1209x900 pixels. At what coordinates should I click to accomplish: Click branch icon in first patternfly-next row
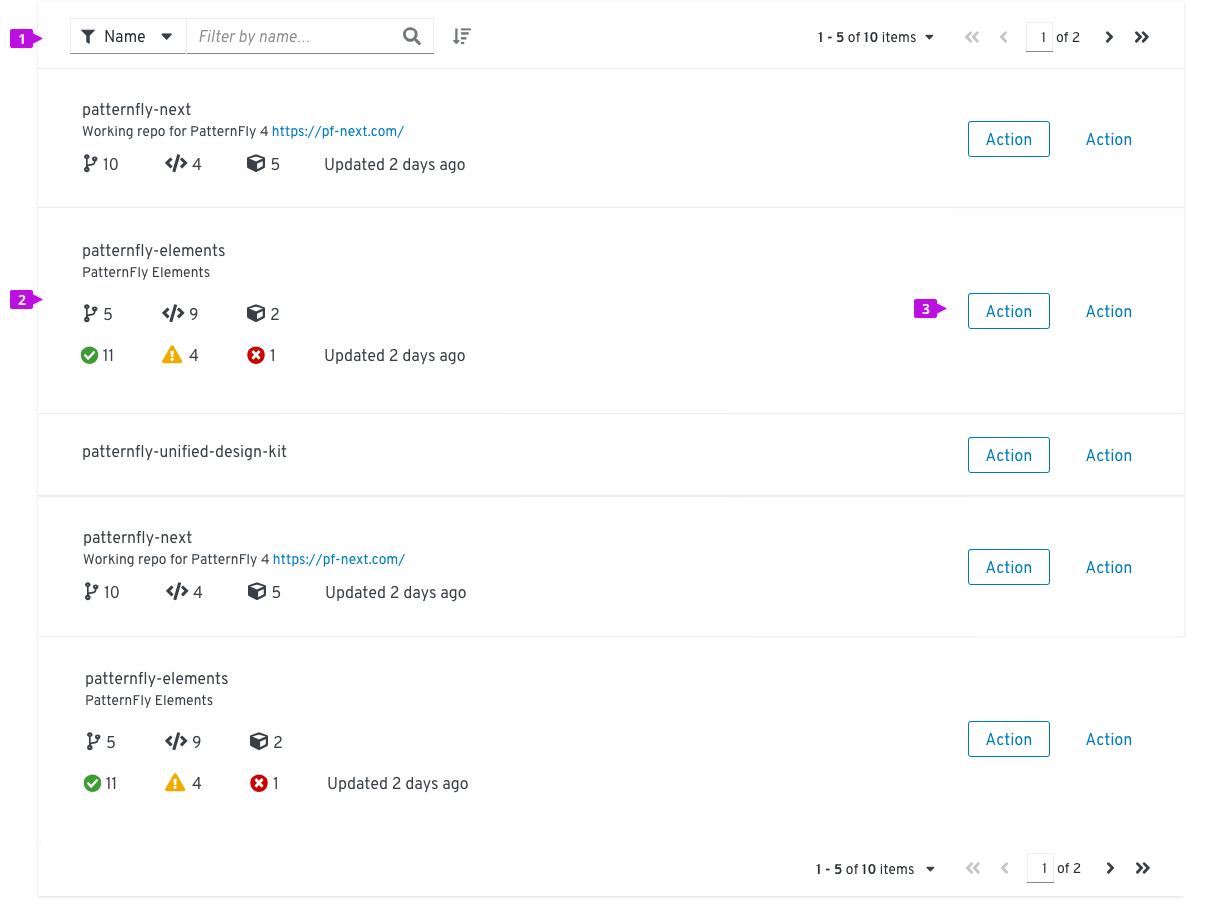point(90,164)
